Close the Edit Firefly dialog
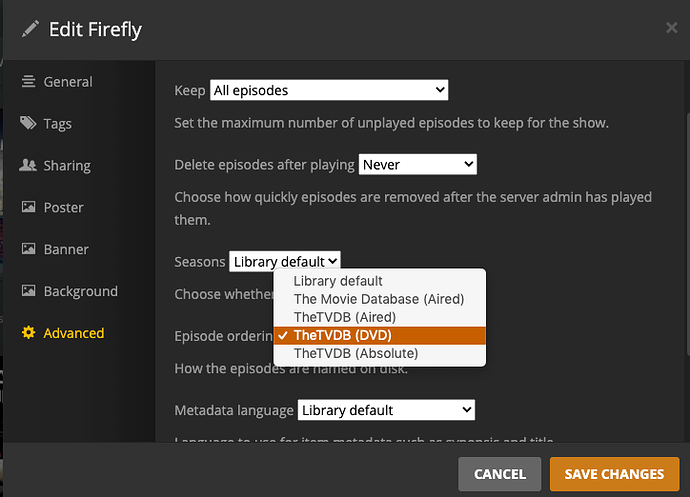 click(x=672, y=28)
